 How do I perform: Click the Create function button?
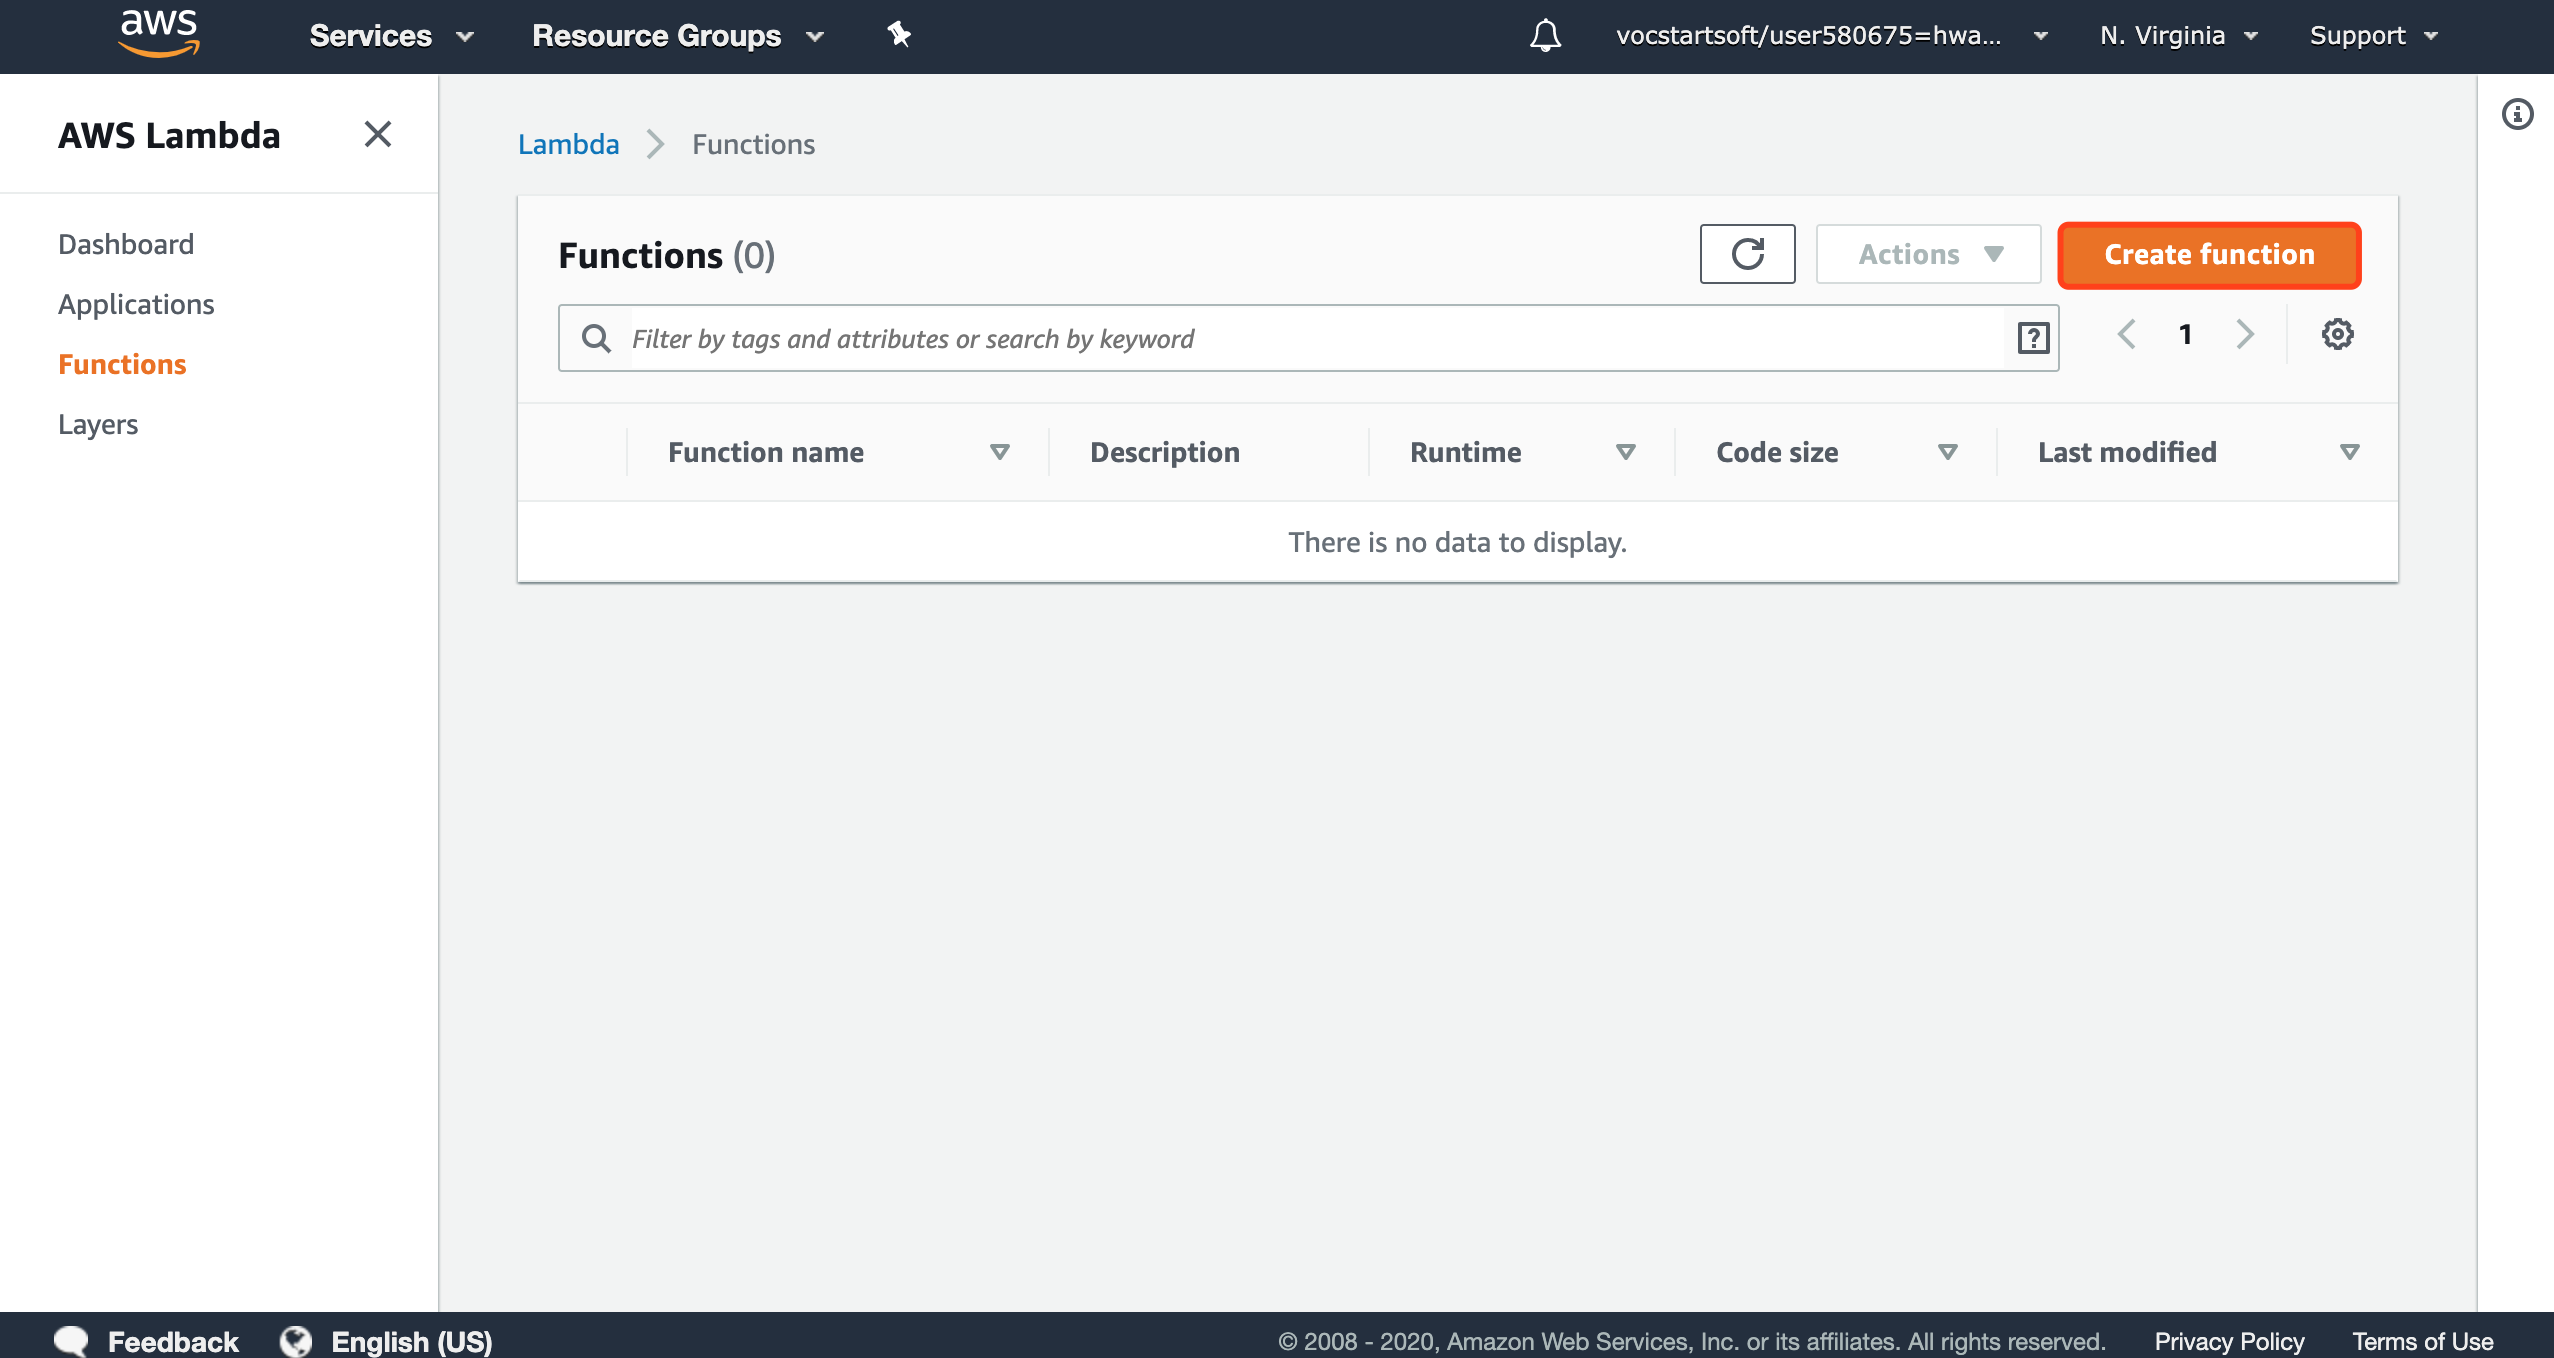(x=2209, y=255)
